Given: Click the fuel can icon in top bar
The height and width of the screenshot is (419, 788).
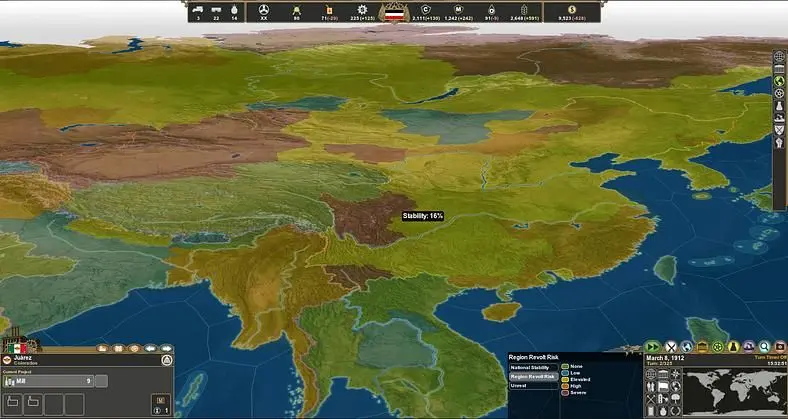Looking at the screenshot, I should 329,9.
